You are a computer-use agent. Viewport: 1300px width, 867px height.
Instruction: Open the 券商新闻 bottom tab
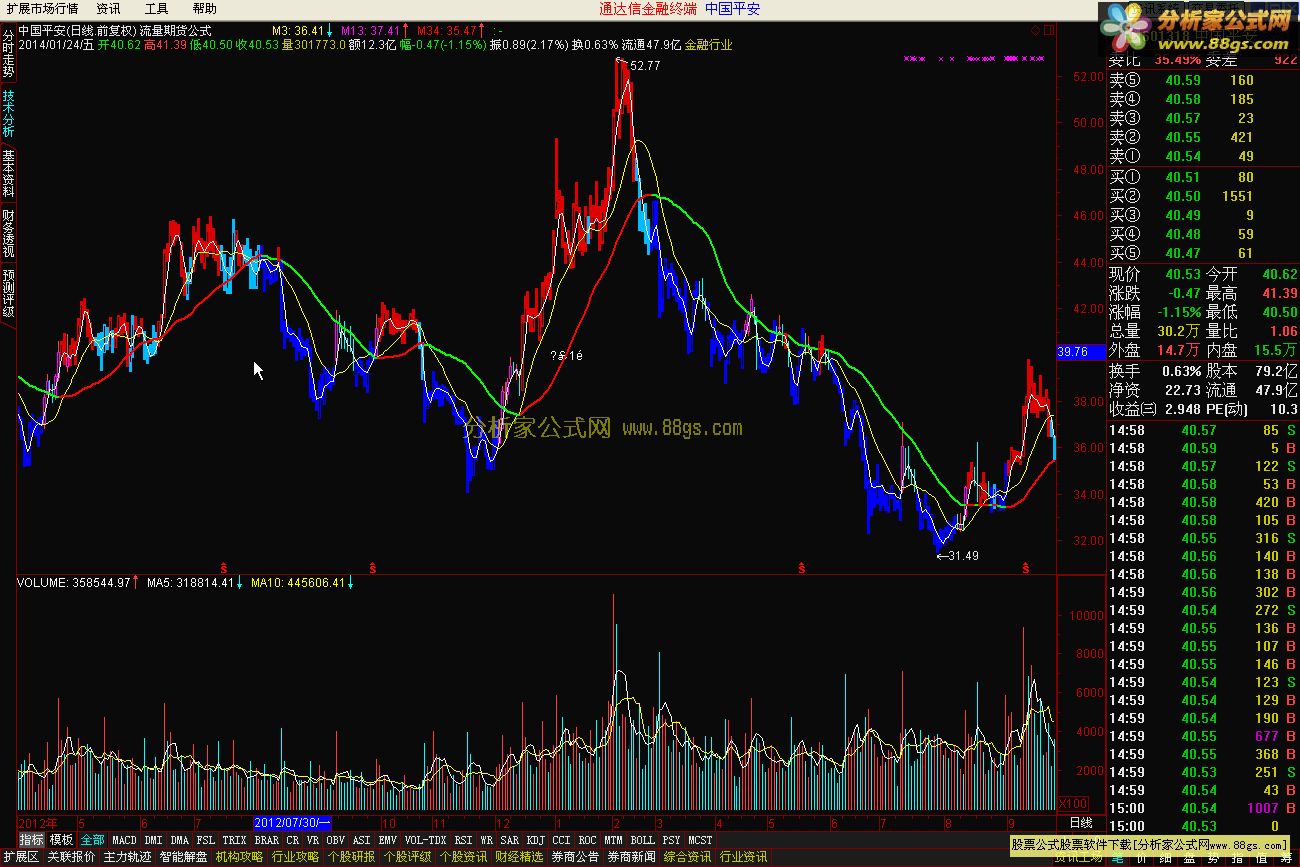tap(631, 857)
